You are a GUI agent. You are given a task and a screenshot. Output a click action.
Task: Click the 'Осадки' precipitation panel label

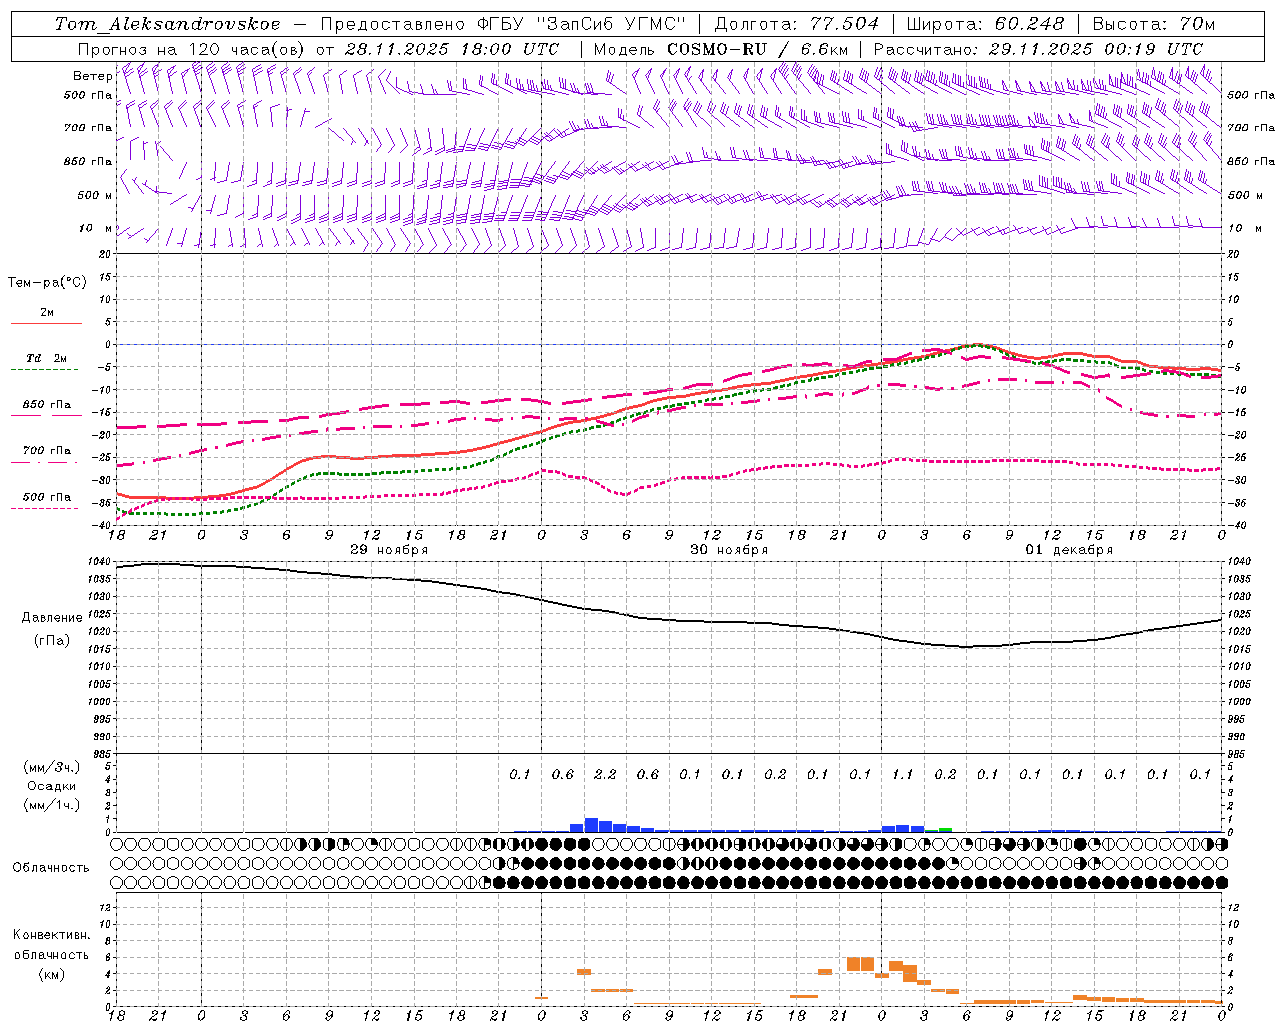coord(52,786)
